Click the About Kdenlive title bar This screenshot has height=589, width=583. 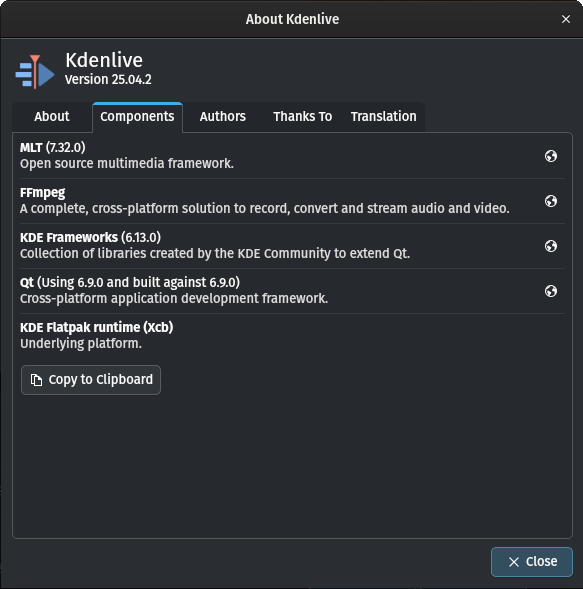(x=292, y=19)
